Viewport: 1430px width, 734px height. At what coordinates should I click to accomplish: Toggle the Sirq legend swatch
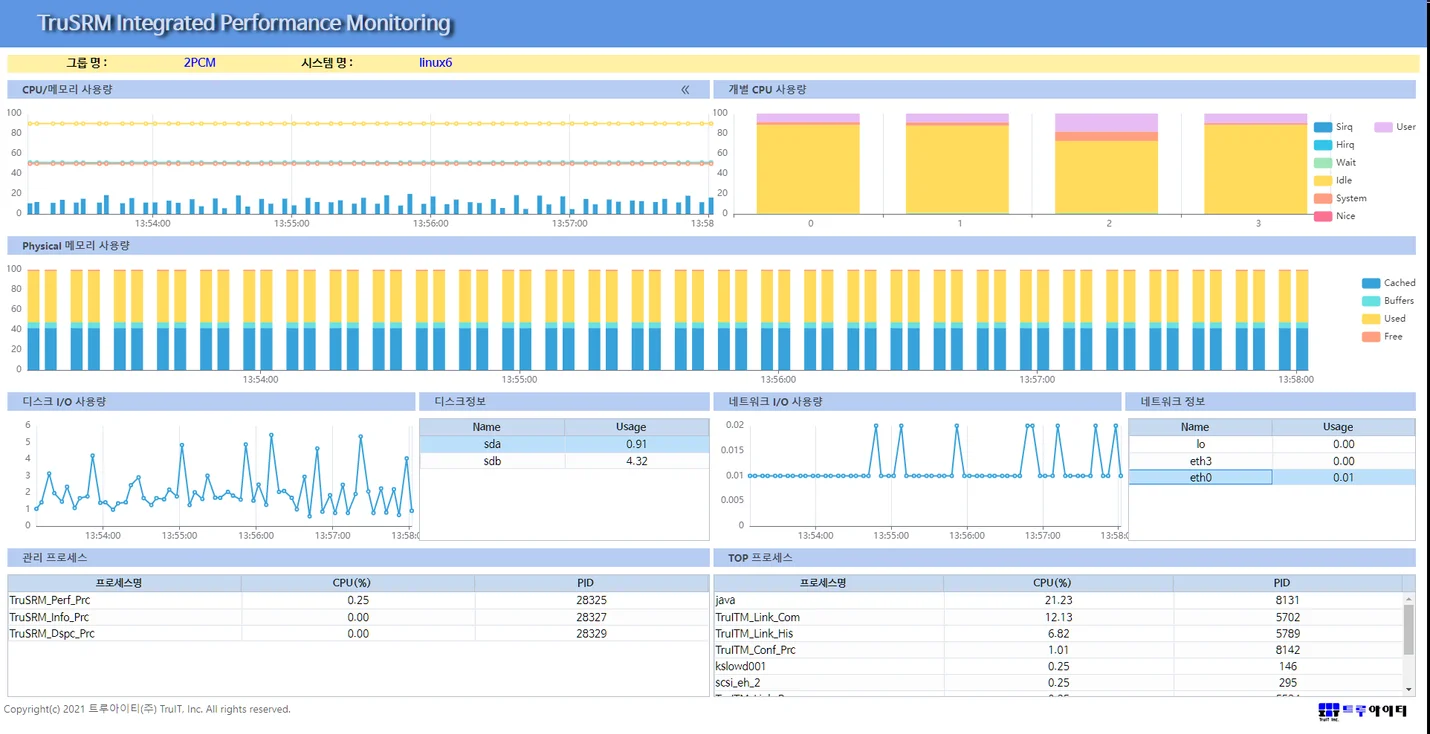click(x=1323, y=127)
